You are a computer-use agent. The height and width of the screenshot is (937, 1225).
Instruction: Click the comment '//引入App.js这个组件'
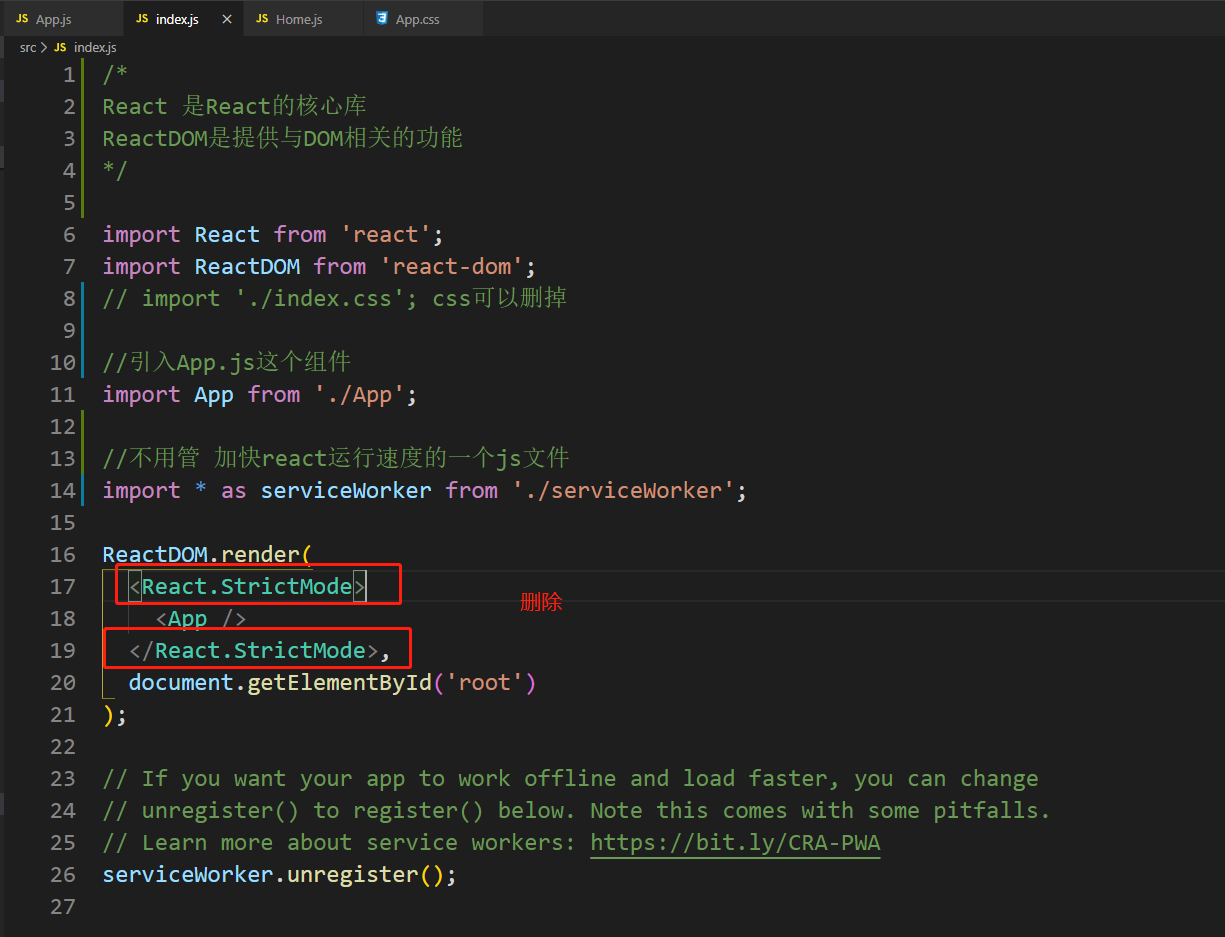pyautogui.click(x=226, y=363)
